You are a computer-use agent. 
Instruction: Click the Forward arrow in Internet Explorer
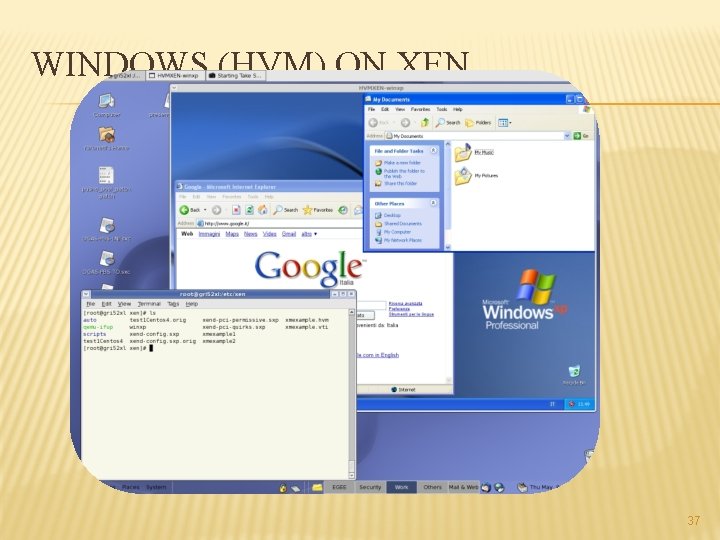tap(216, 210)
